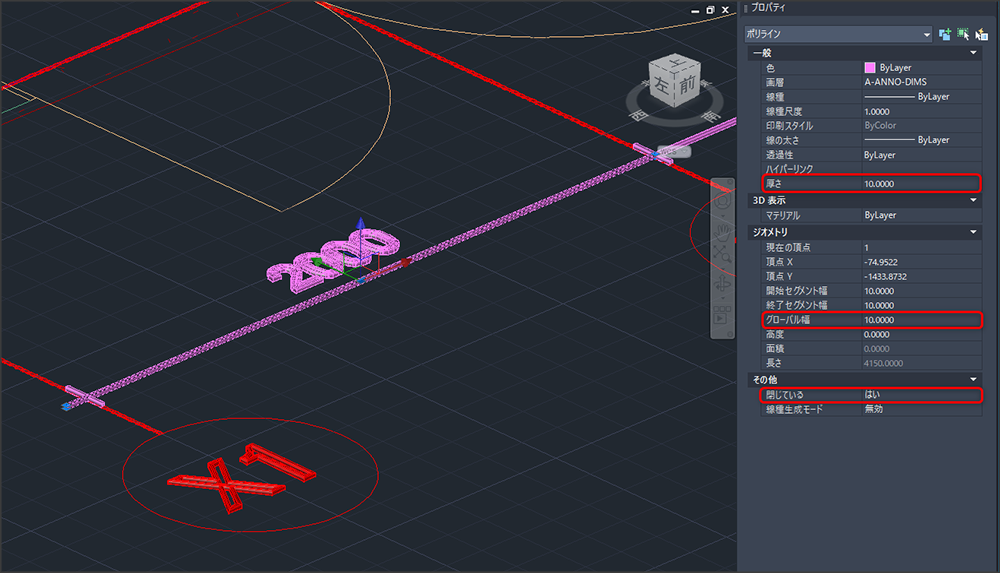Edit the 頂点 X value -74.9522

tap(921, 262)
